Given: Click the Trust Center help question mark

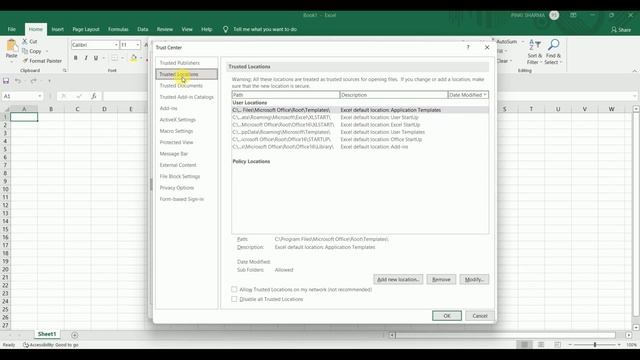Looking at the screenshot, I should click(x=468, y=47).
